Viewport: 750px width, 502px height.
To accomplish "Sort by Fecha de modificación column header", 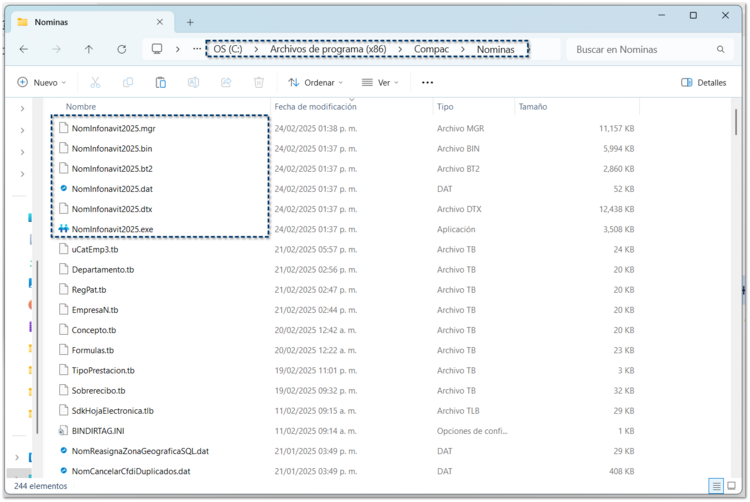I will coord(315,106).
